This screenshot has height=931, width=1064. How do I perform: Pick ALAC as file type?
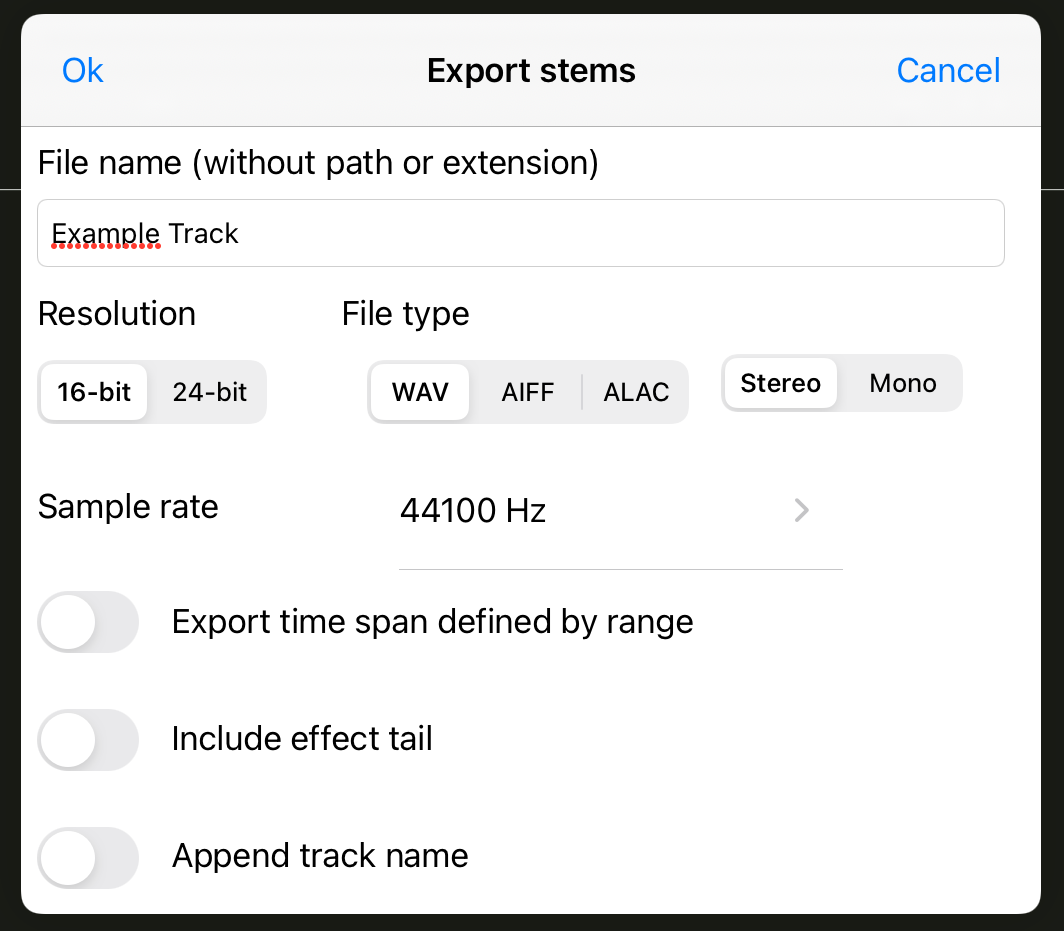coord(636,392)
